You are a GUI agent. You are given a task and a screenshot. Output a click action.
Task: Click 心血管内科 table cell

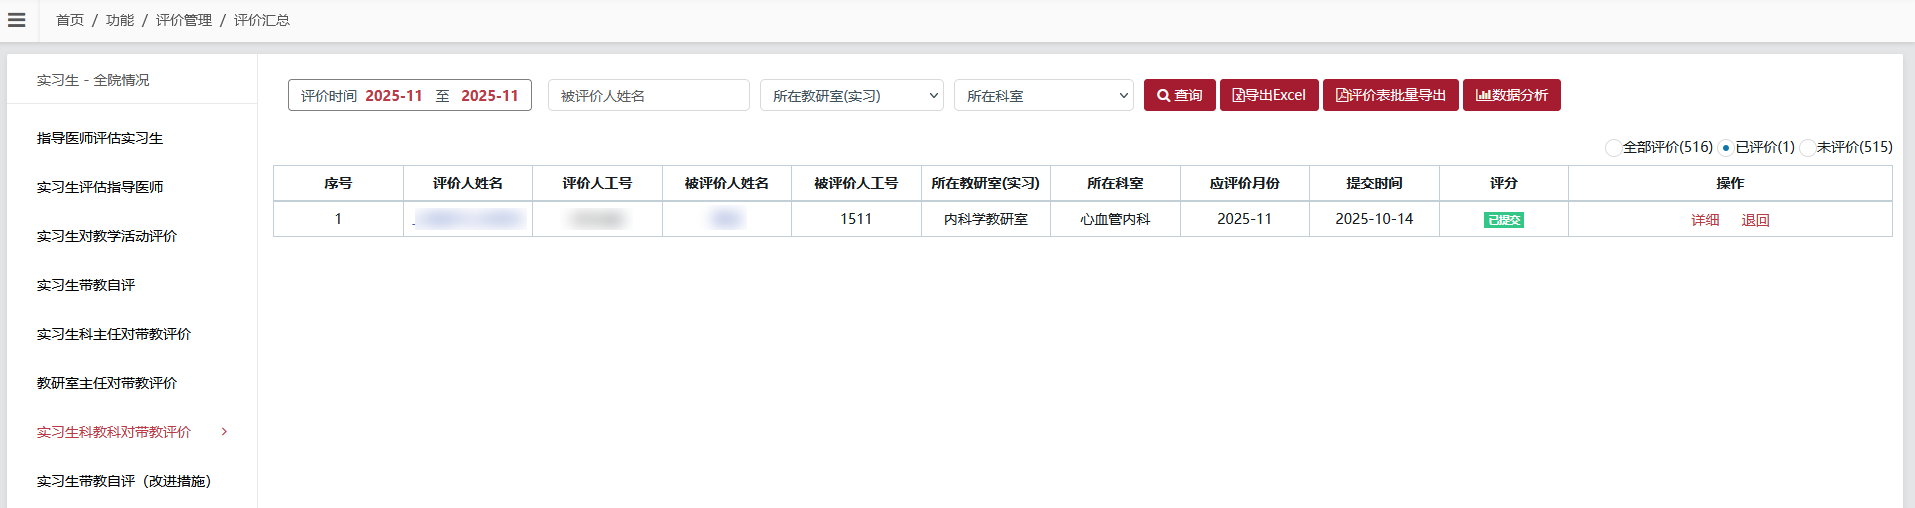pos(1115,219)
